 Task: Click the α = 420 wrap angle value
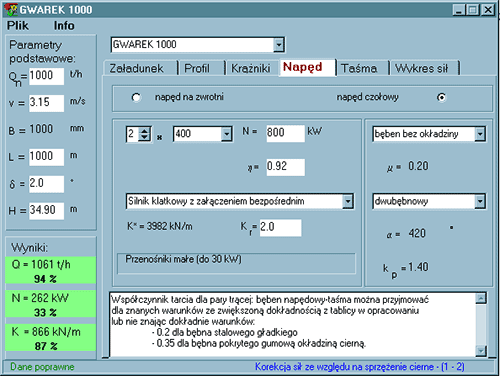point(406,234)
